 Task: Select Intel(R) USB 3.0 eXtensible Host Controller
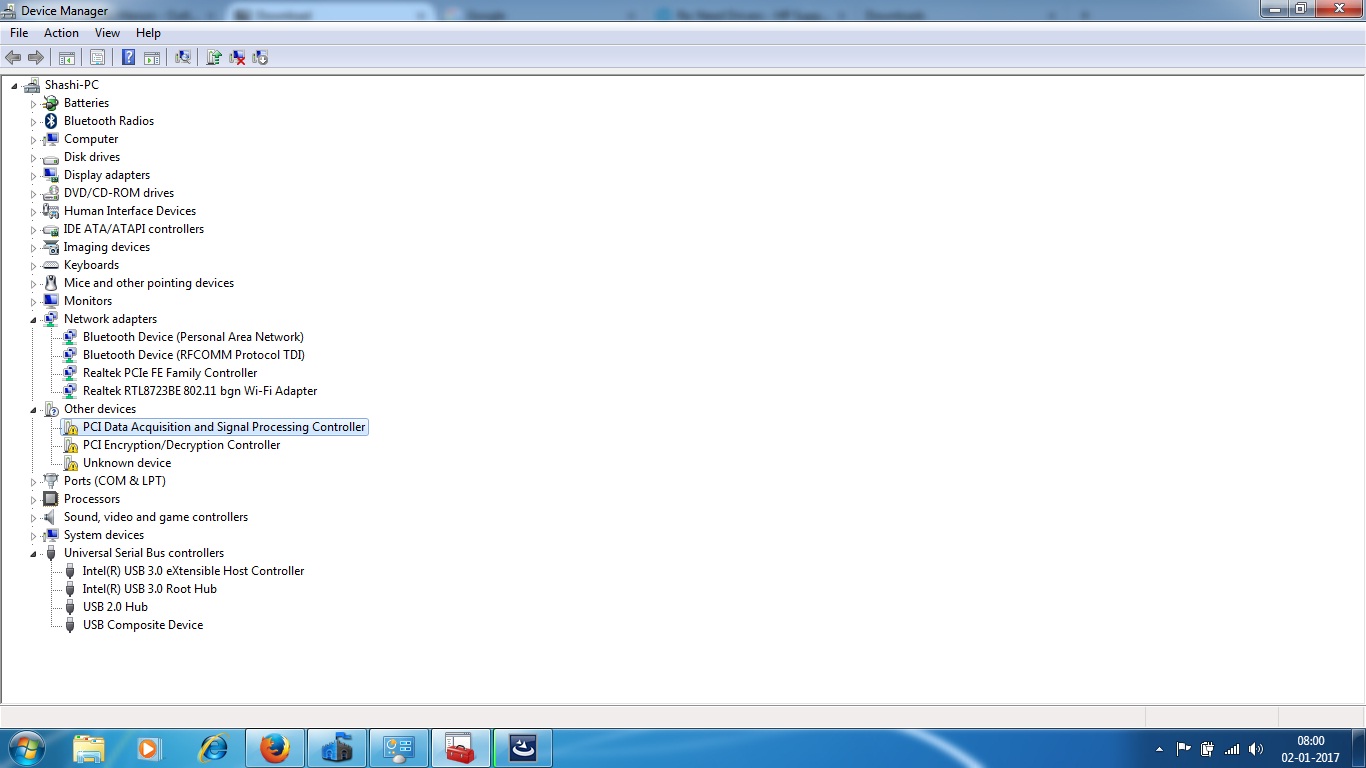[193, 571]
